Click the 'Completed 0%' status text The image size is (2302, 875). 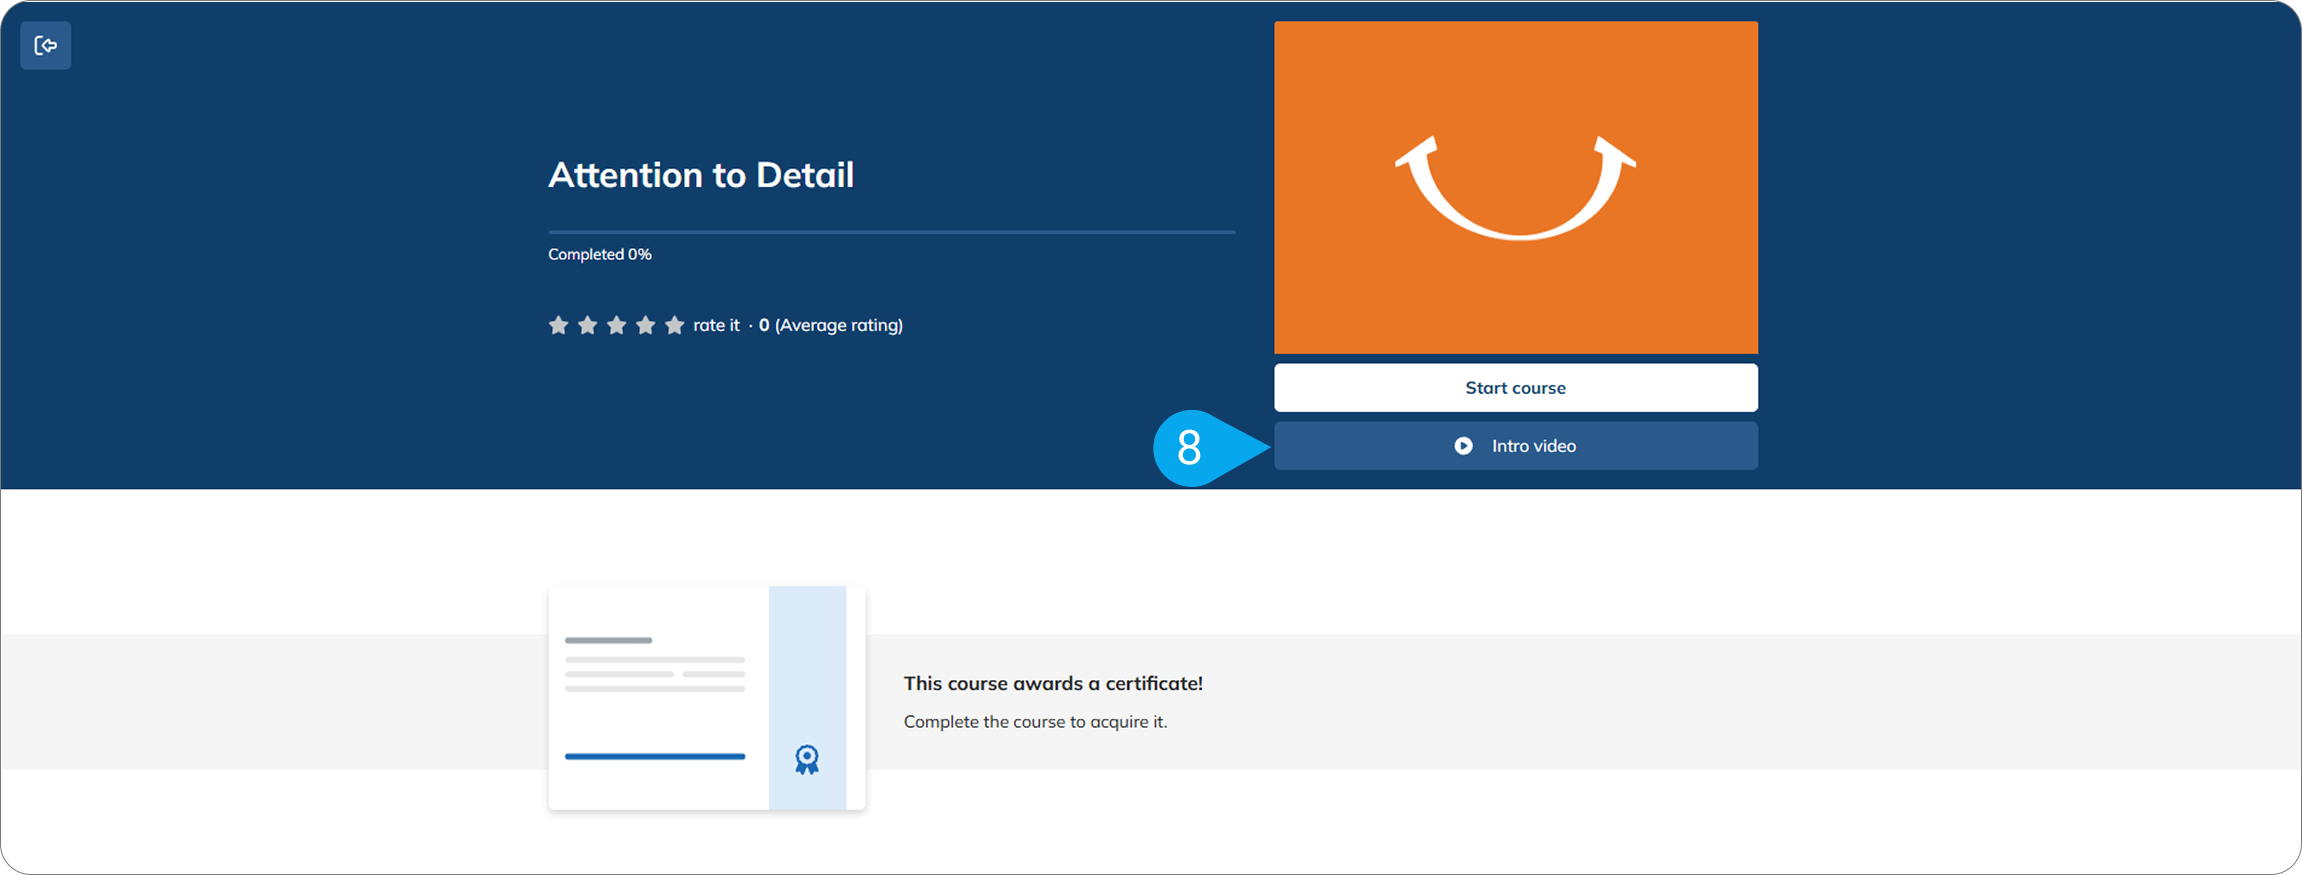tap(600, 255)
